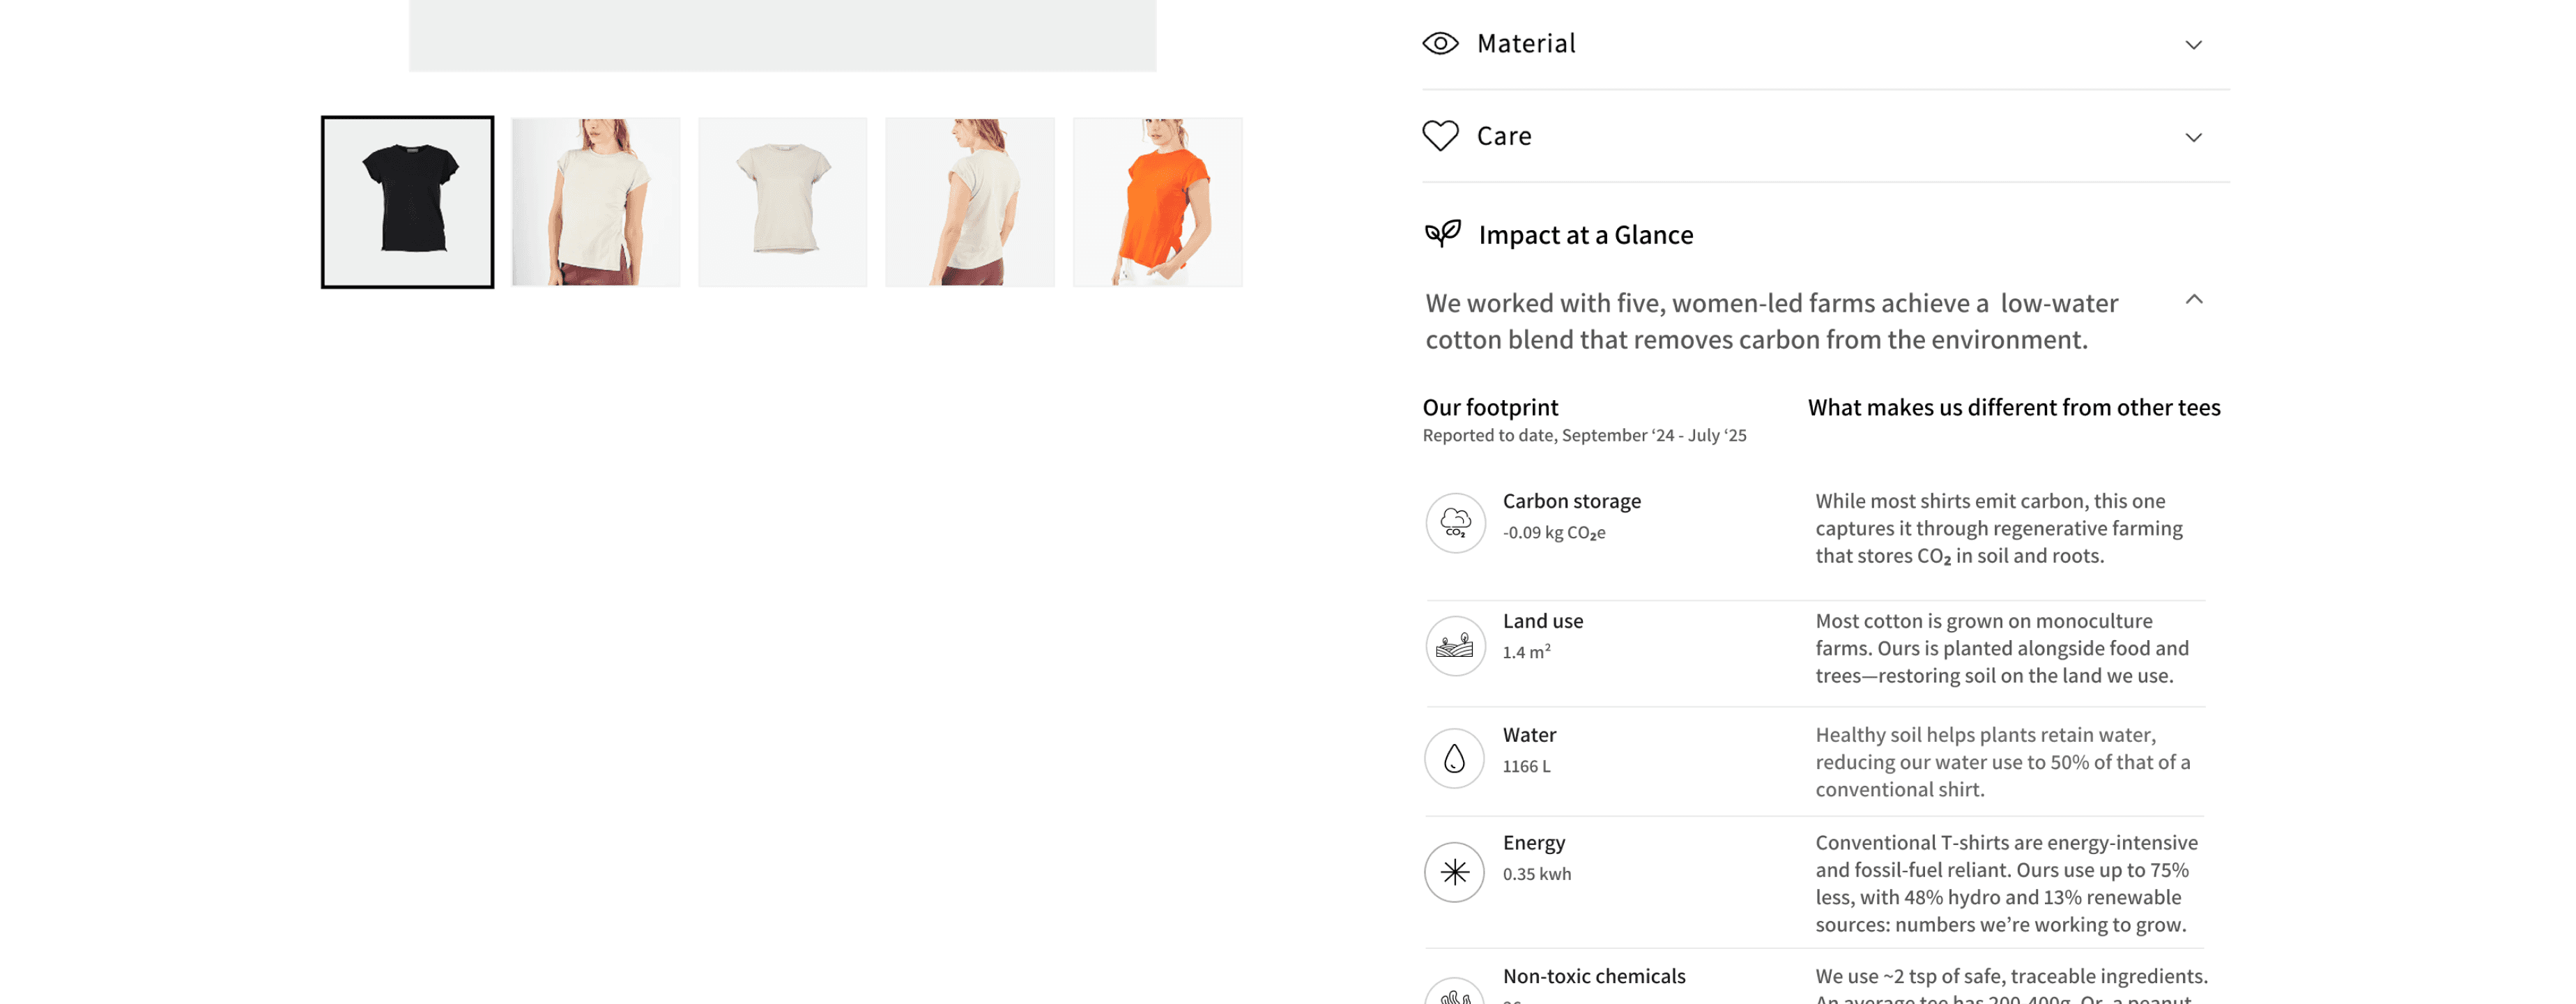Select the back view cream tee thumbnail
This screenshot has height=1004, width=2576.
coord(970,202)
